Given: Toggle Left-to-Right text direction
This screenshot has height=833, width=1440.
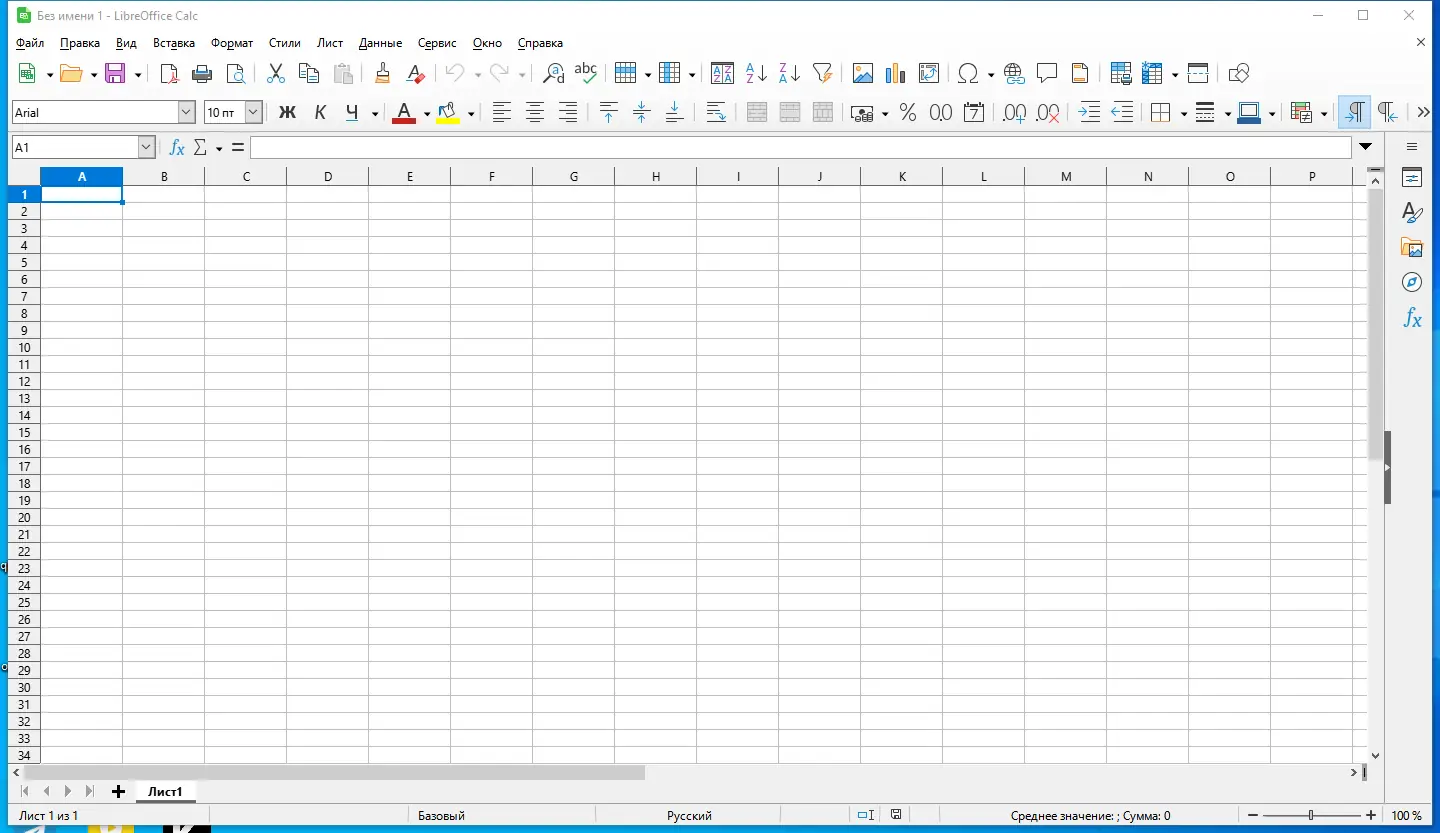Looking at the screenshot, I should [x=1355, y=113].
